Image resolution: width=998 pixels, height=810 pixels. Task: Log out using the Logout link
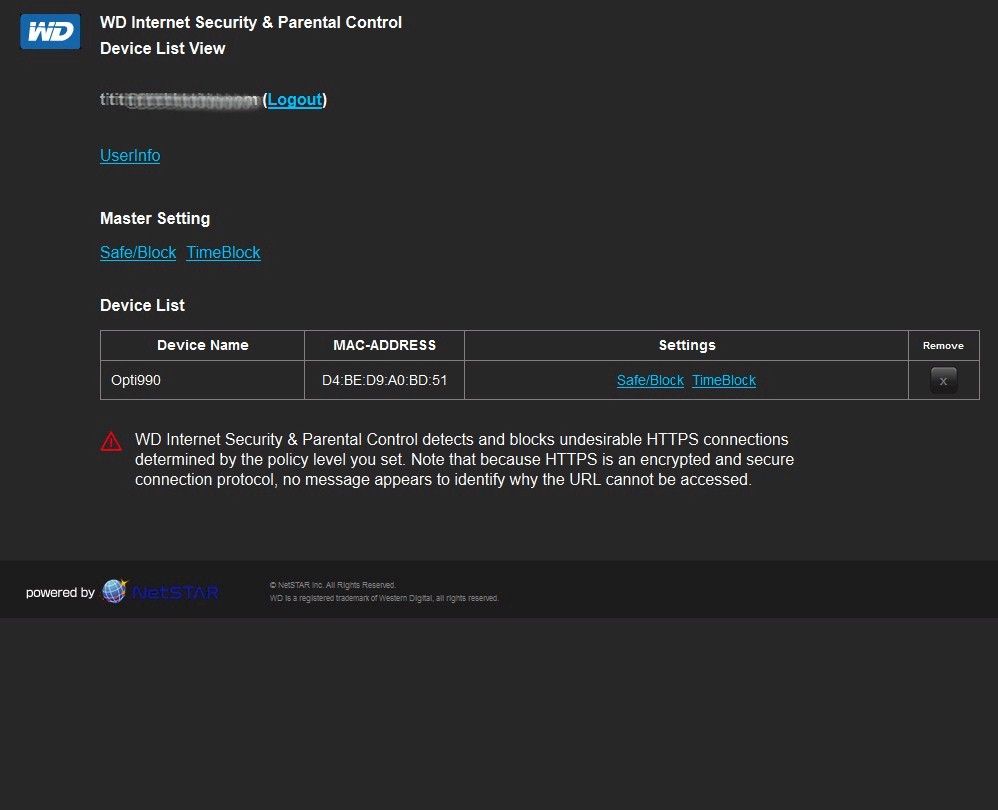(x=295, y=99)
